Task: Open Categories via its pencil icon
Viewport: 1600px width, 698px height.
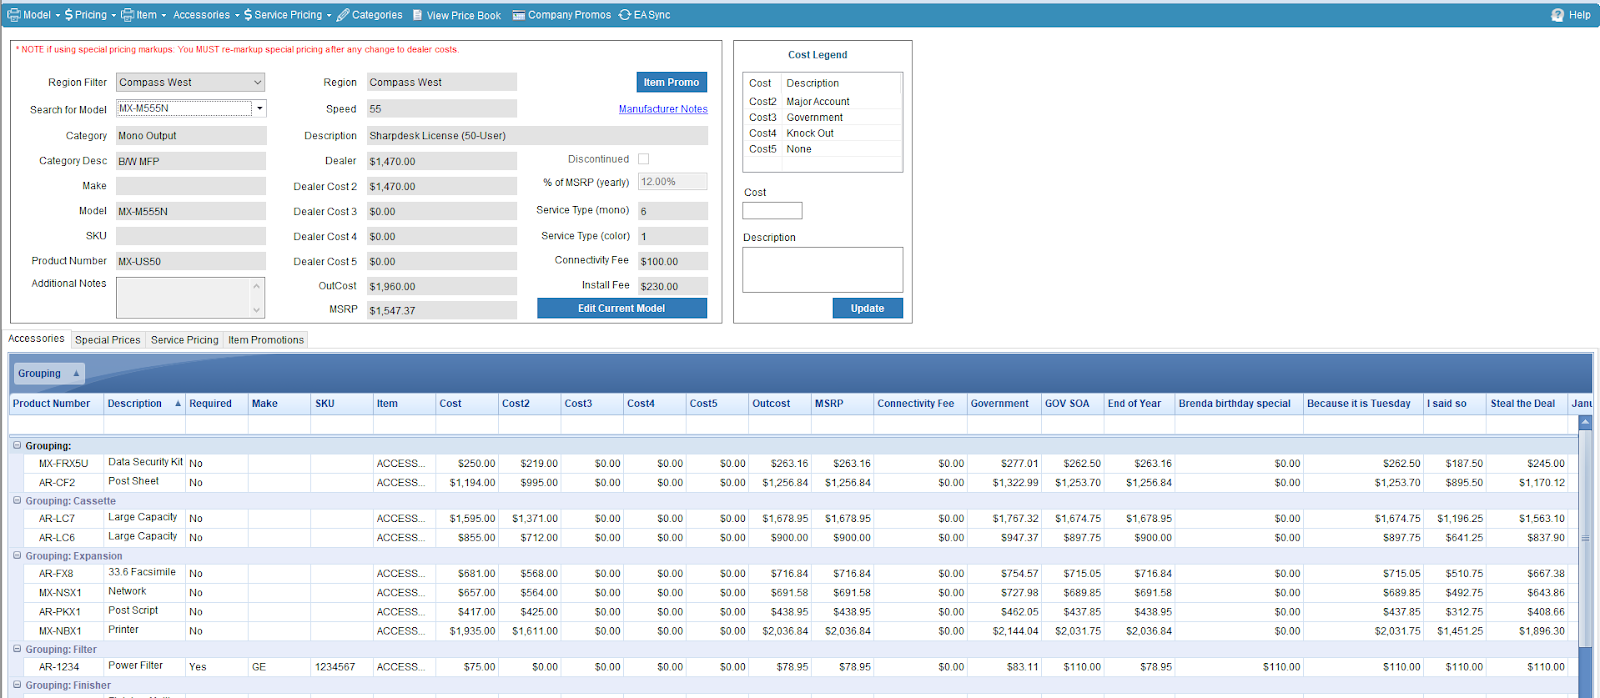Action: tap(343, 15)
